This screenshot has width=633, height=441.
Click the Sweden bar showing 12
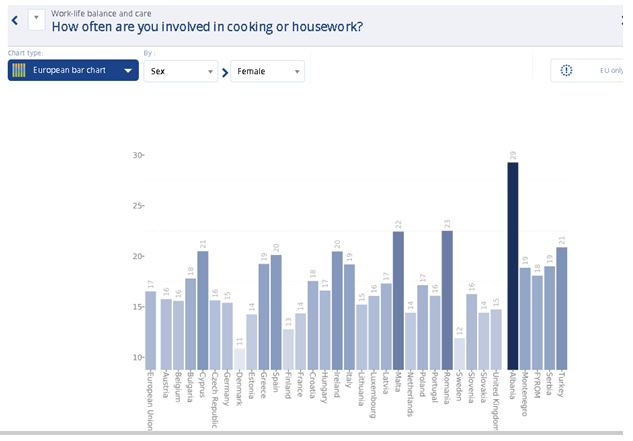point(459,352)
